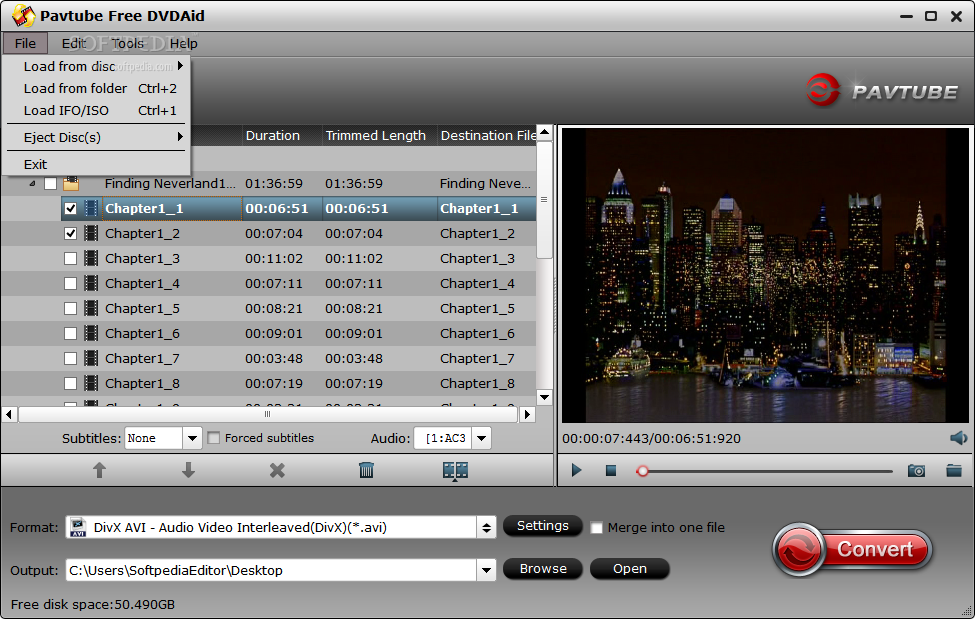Click the vertical scrollbar up arrow
The image size is (975, 619).
[544, 132]
